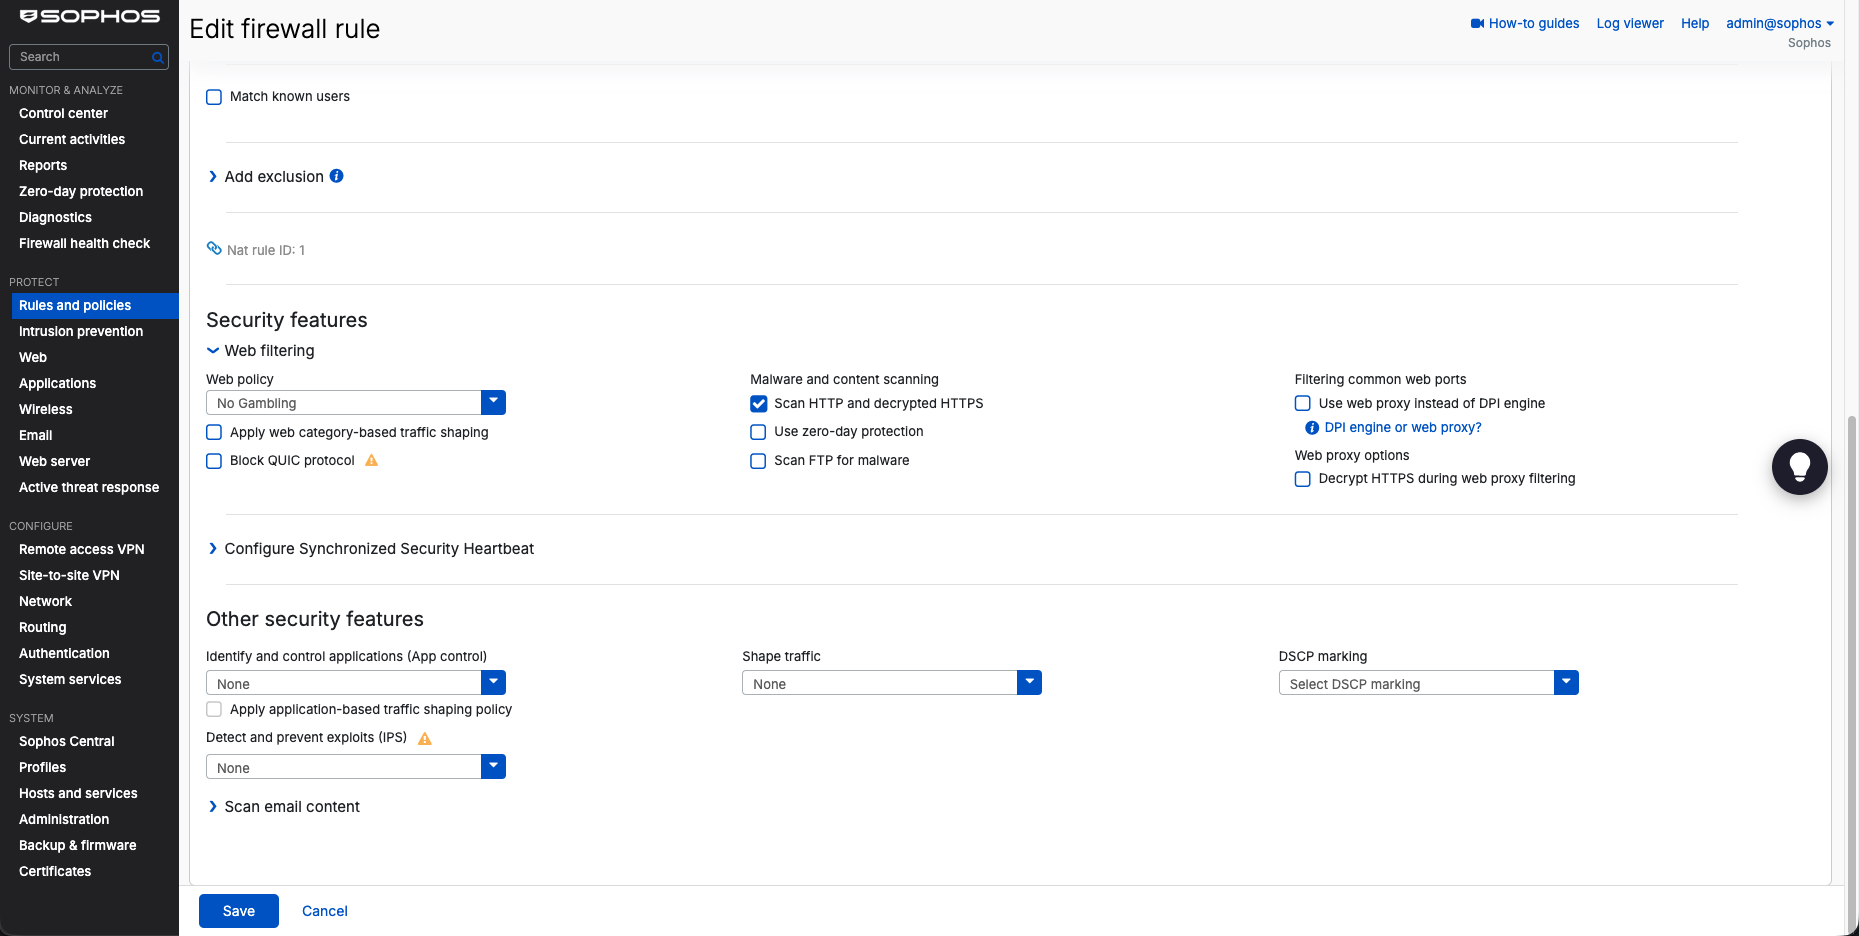Open the lightbulb assistant button
This screenshot has height=936, width=1859.
tap(1799, 467)
